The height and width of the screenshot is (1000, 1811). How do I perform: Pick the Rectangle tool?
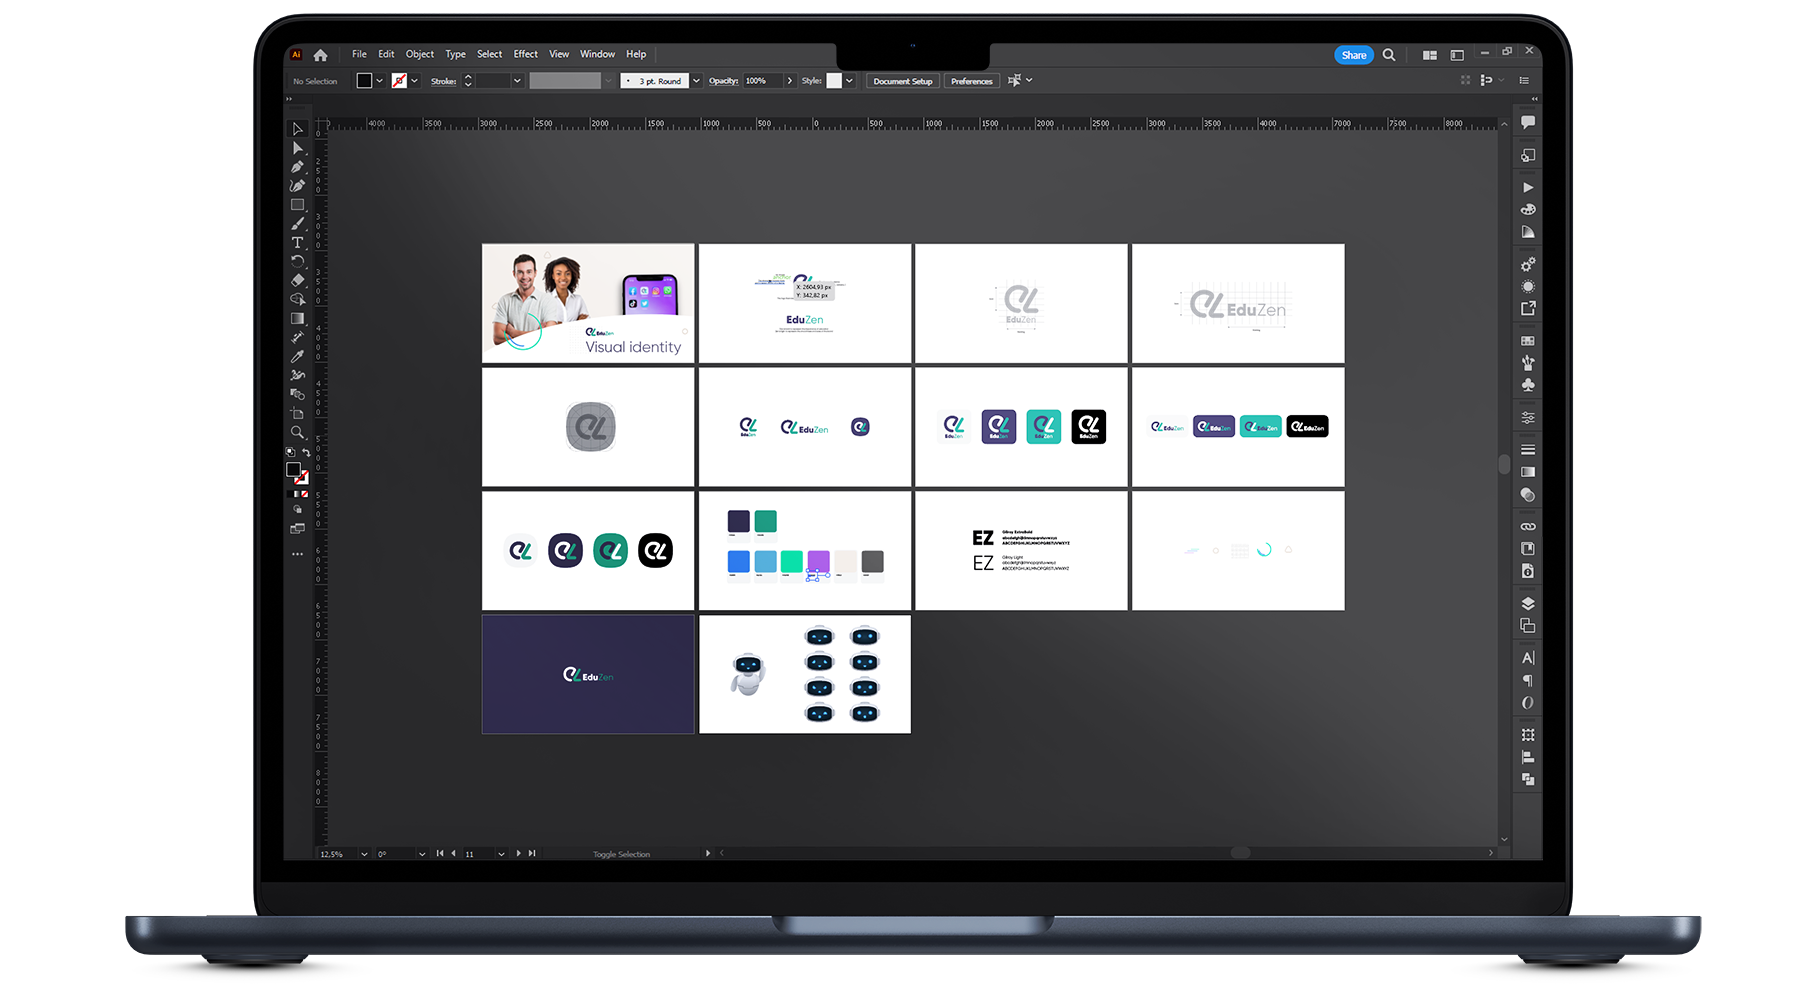(x=297, y=205)
